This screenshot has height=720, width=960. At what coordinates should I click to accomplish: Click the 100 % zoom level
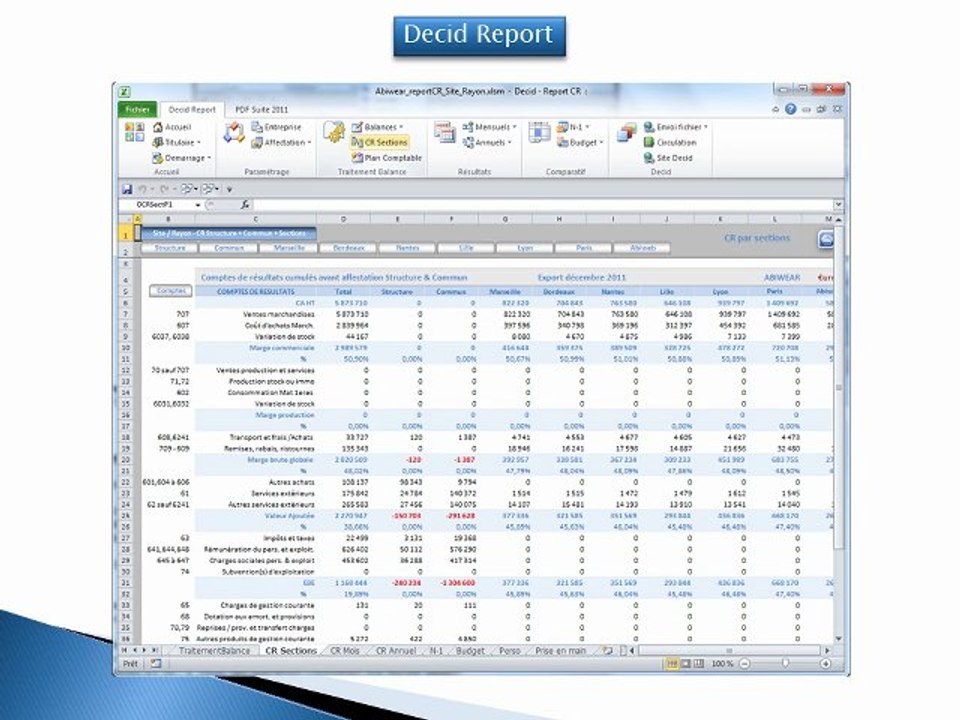tap(722, 664)
